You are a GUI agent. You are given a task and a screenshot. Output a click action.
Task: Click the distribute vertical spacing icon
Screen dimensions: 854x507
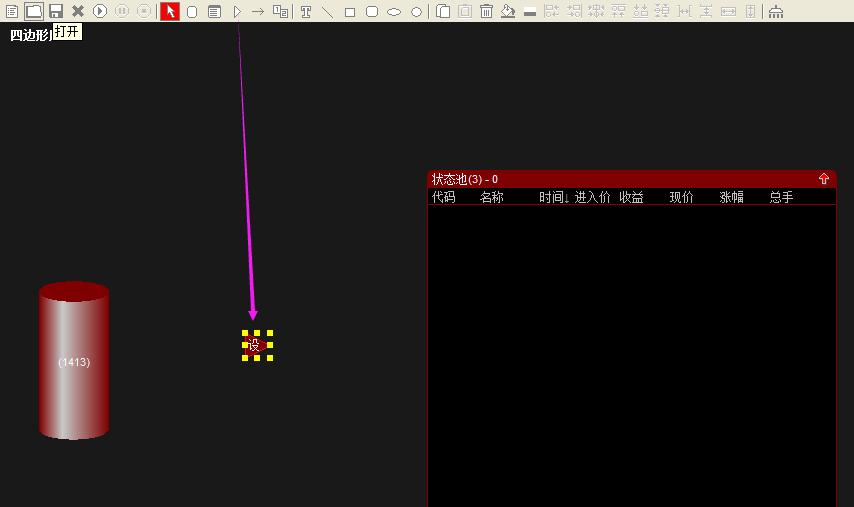[x=706, y=11]
